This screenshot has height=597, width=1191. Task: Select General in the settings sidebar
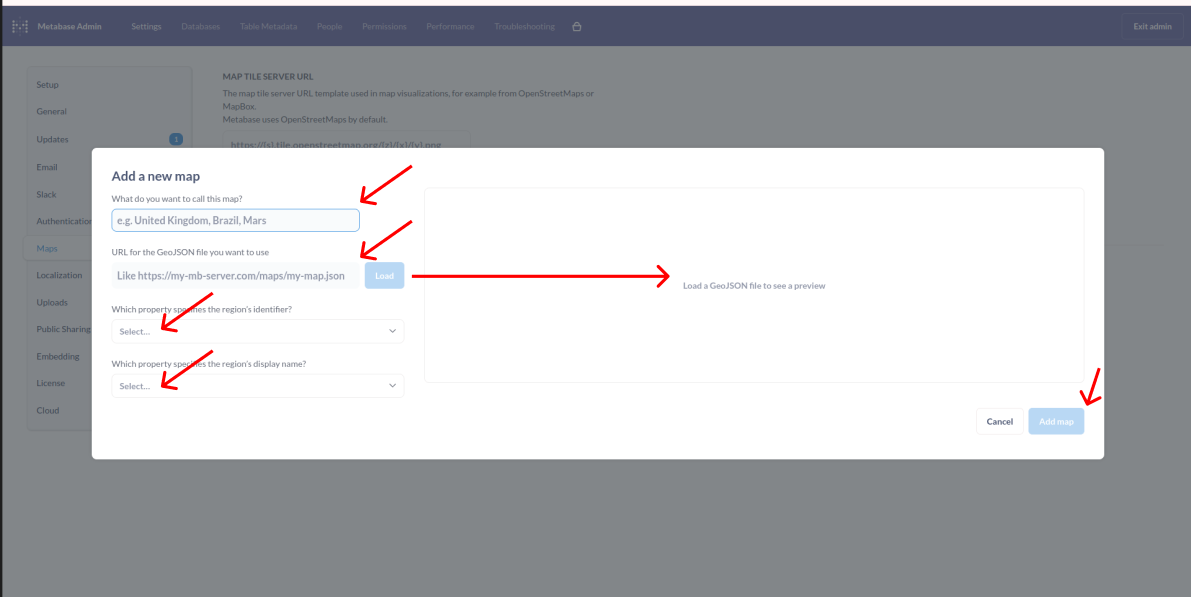click(x=52, y=112)
